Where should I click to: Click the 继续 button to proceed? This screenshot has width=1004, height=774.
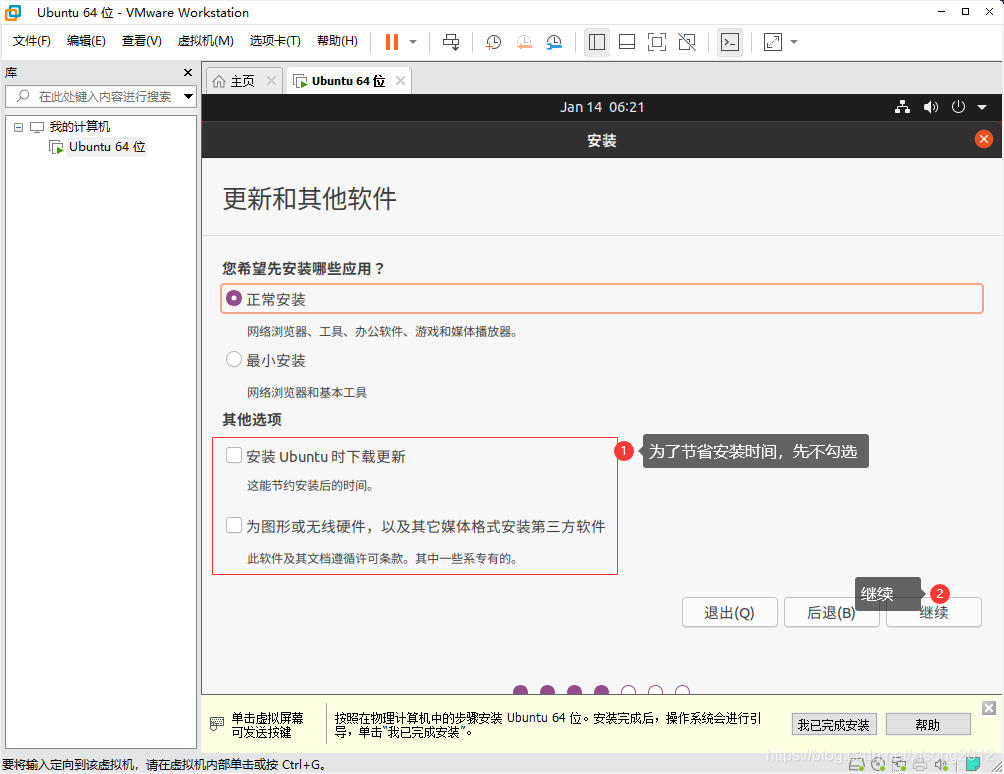coord(934,613)
